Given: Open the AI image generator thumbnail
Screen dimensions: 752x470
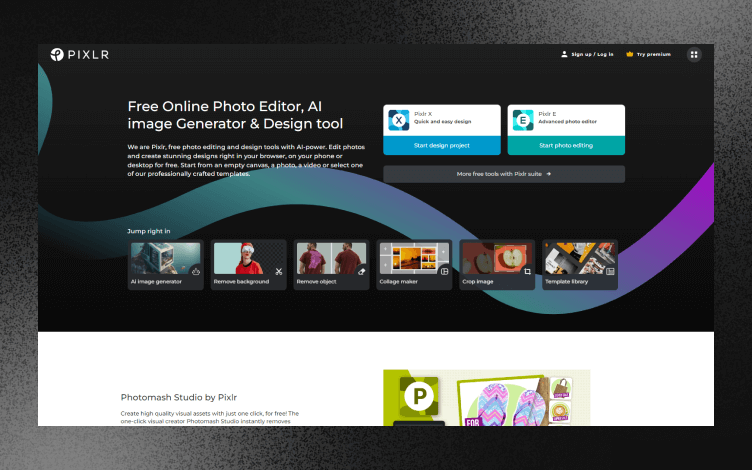Looking at the screenshot, I should 165,258.
